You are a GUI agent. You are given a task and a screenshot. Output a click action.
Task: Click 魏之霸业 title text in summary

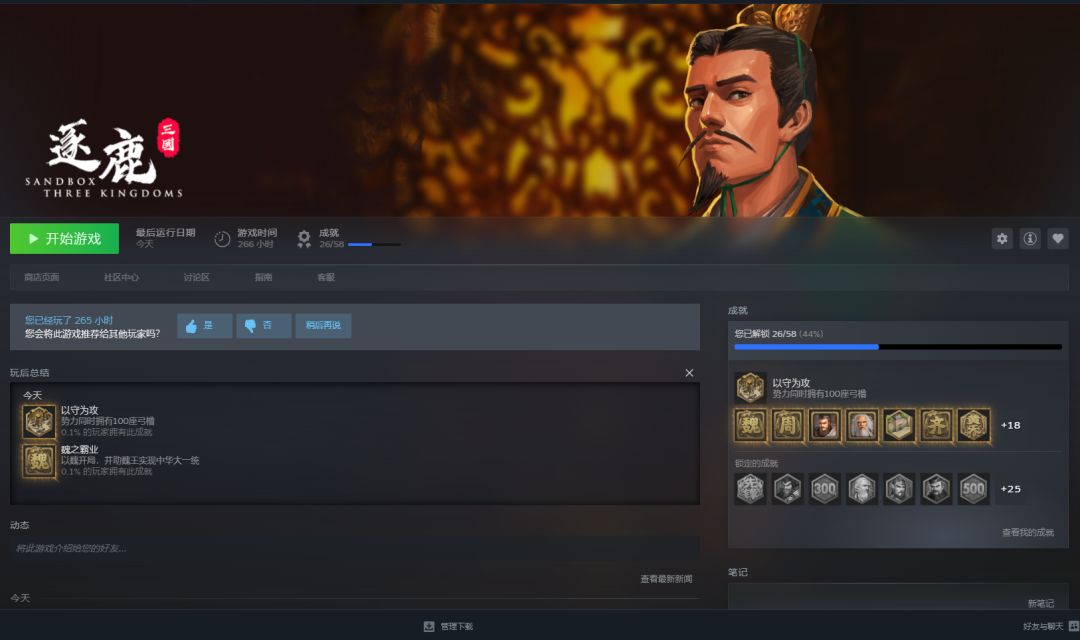[x=79, y=449]
